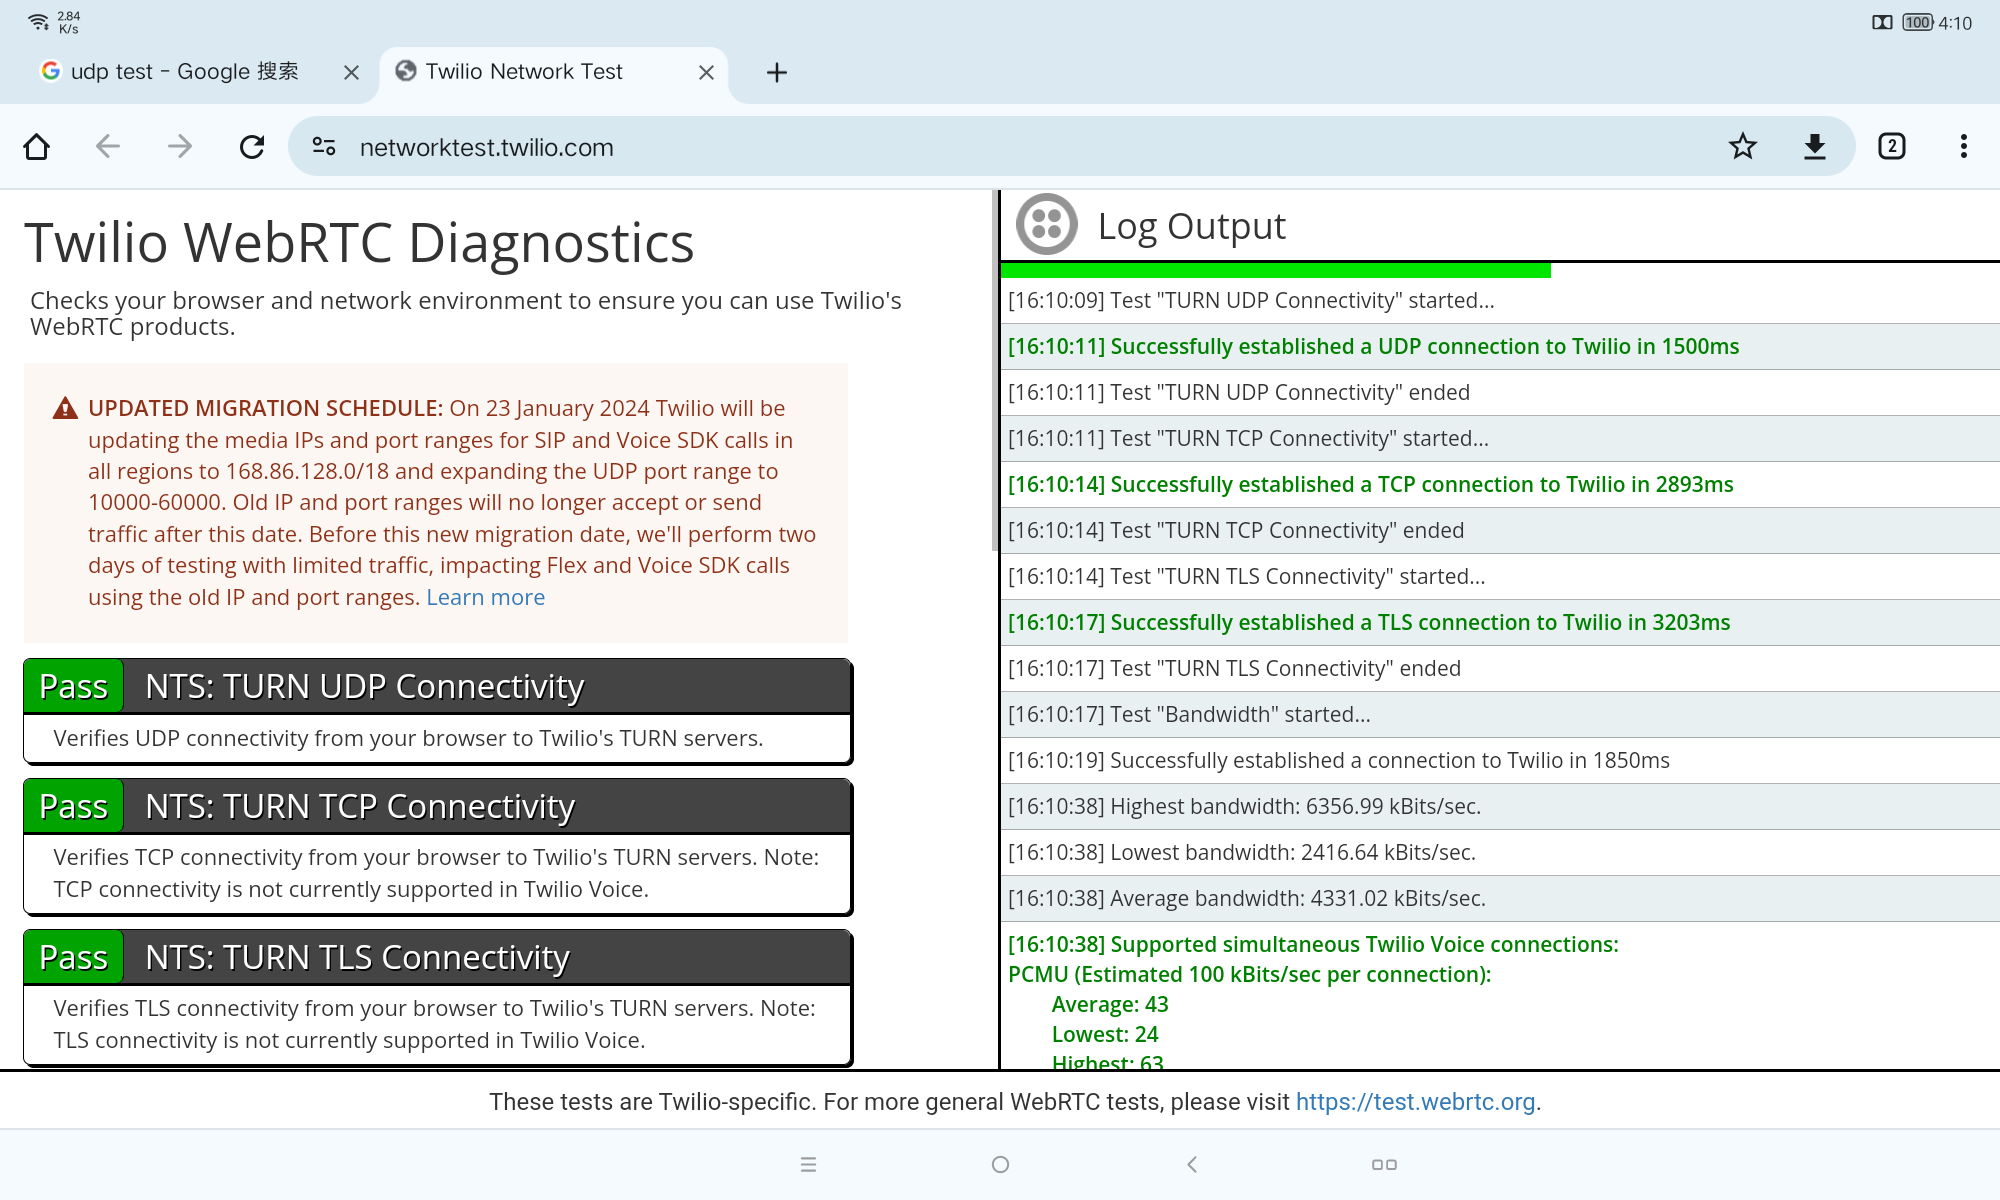Click the back navigation arrow
The width and height of the screenshot is (2000, 1200).
coord(108,147)
